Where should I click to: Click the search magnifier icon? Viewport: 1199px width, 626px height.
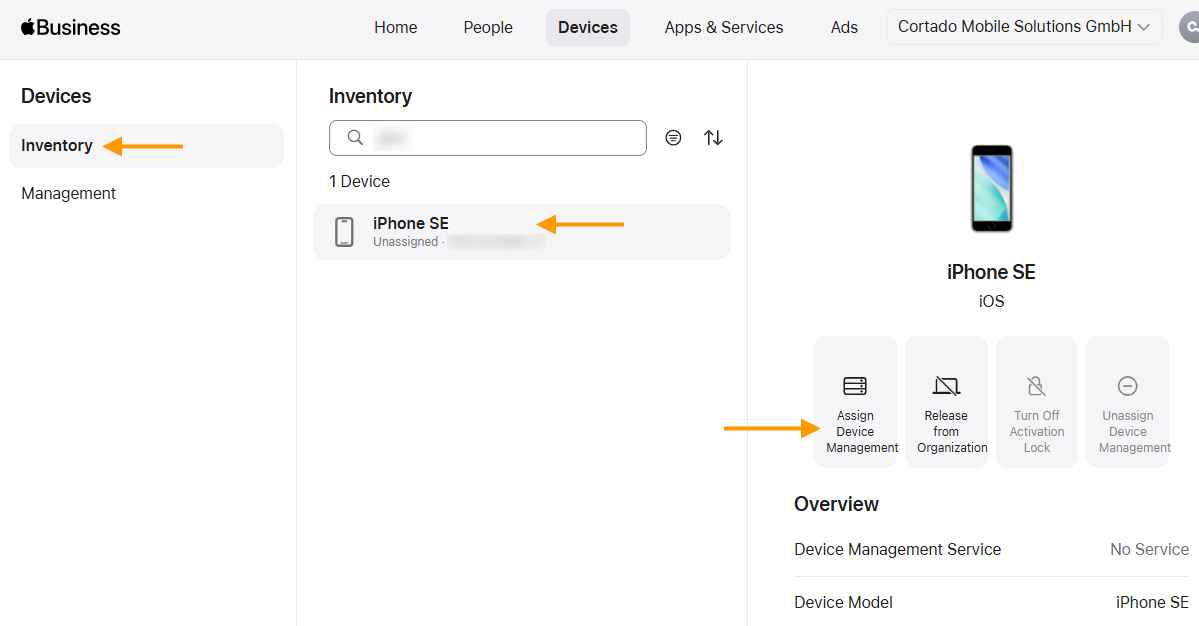pyautogui.click(x=355, y=137)
